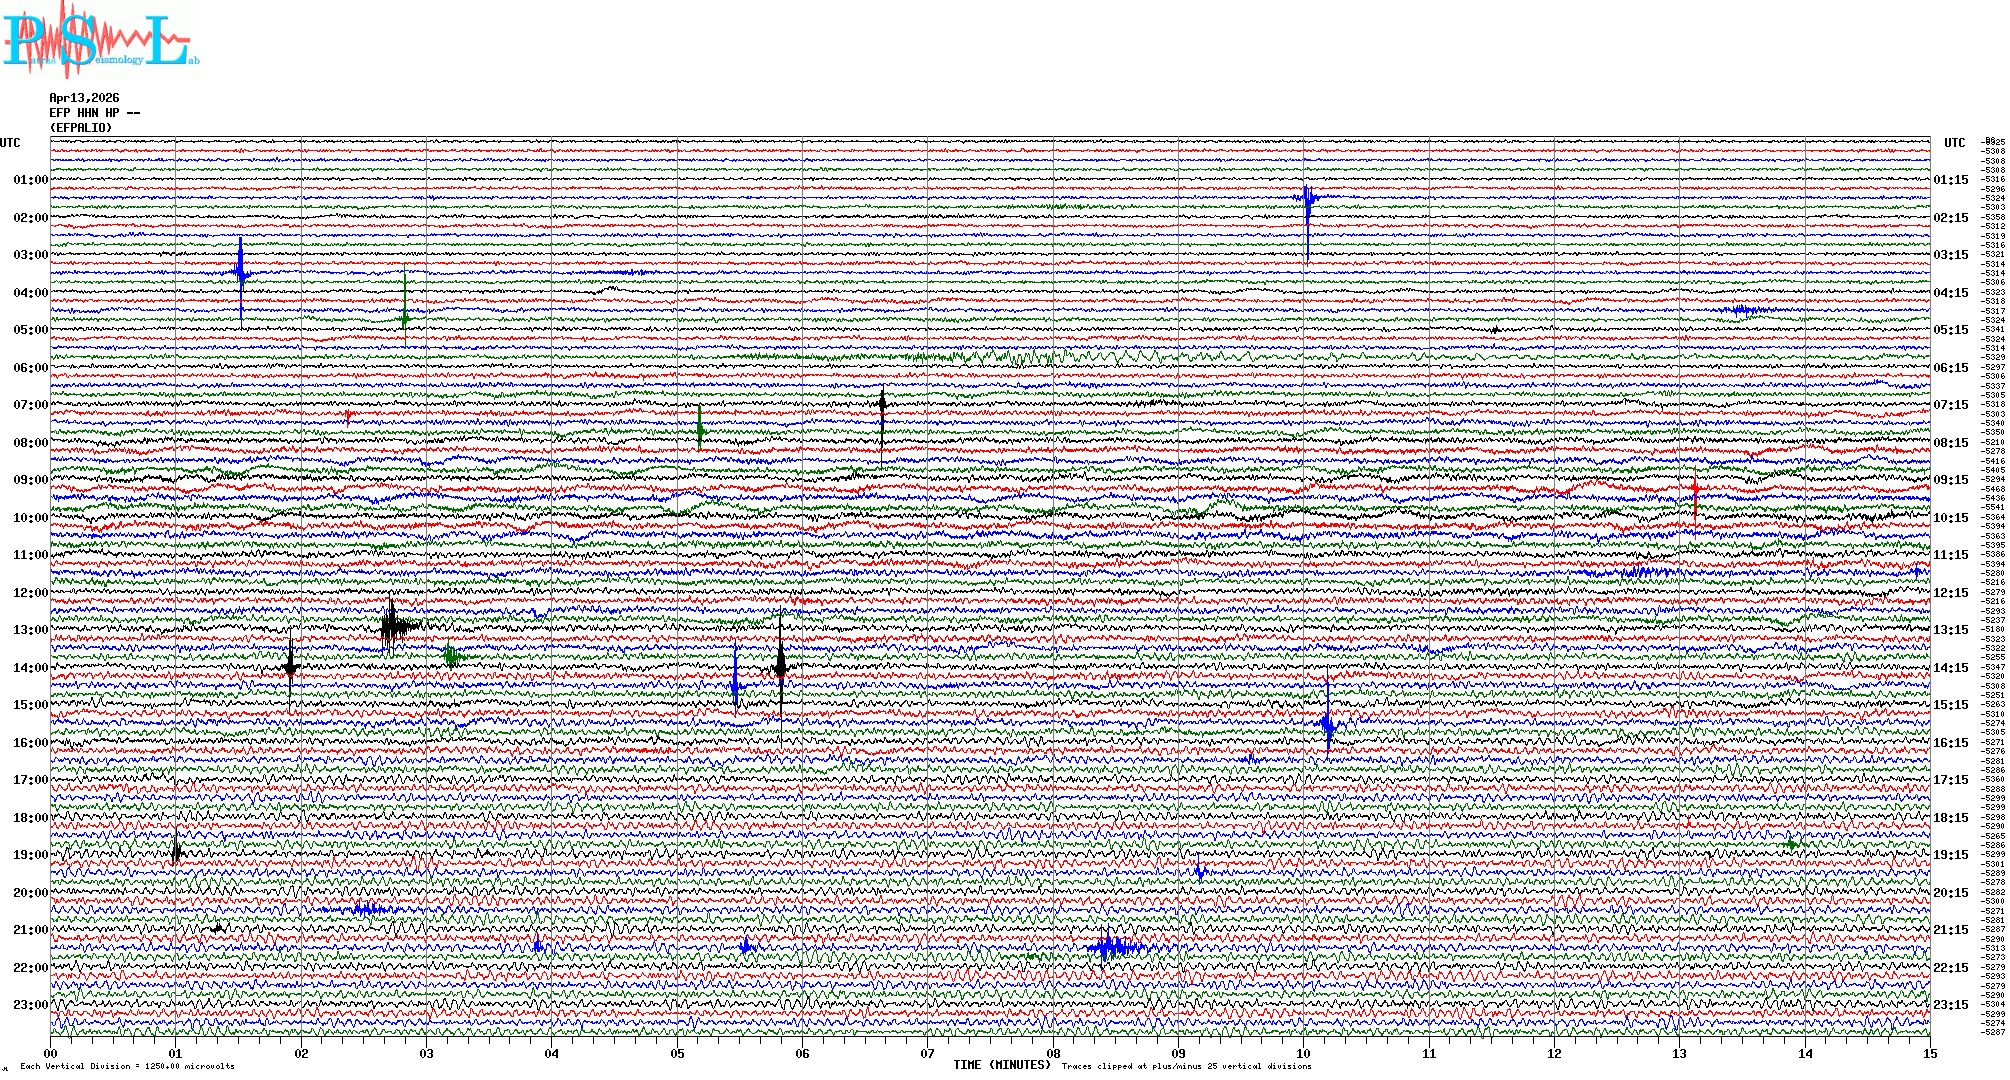Image resolution: width=2010 pixels, height=1080 pixels.
Task: Select the 23:00 hour label on left
Action: point(30,1005)
